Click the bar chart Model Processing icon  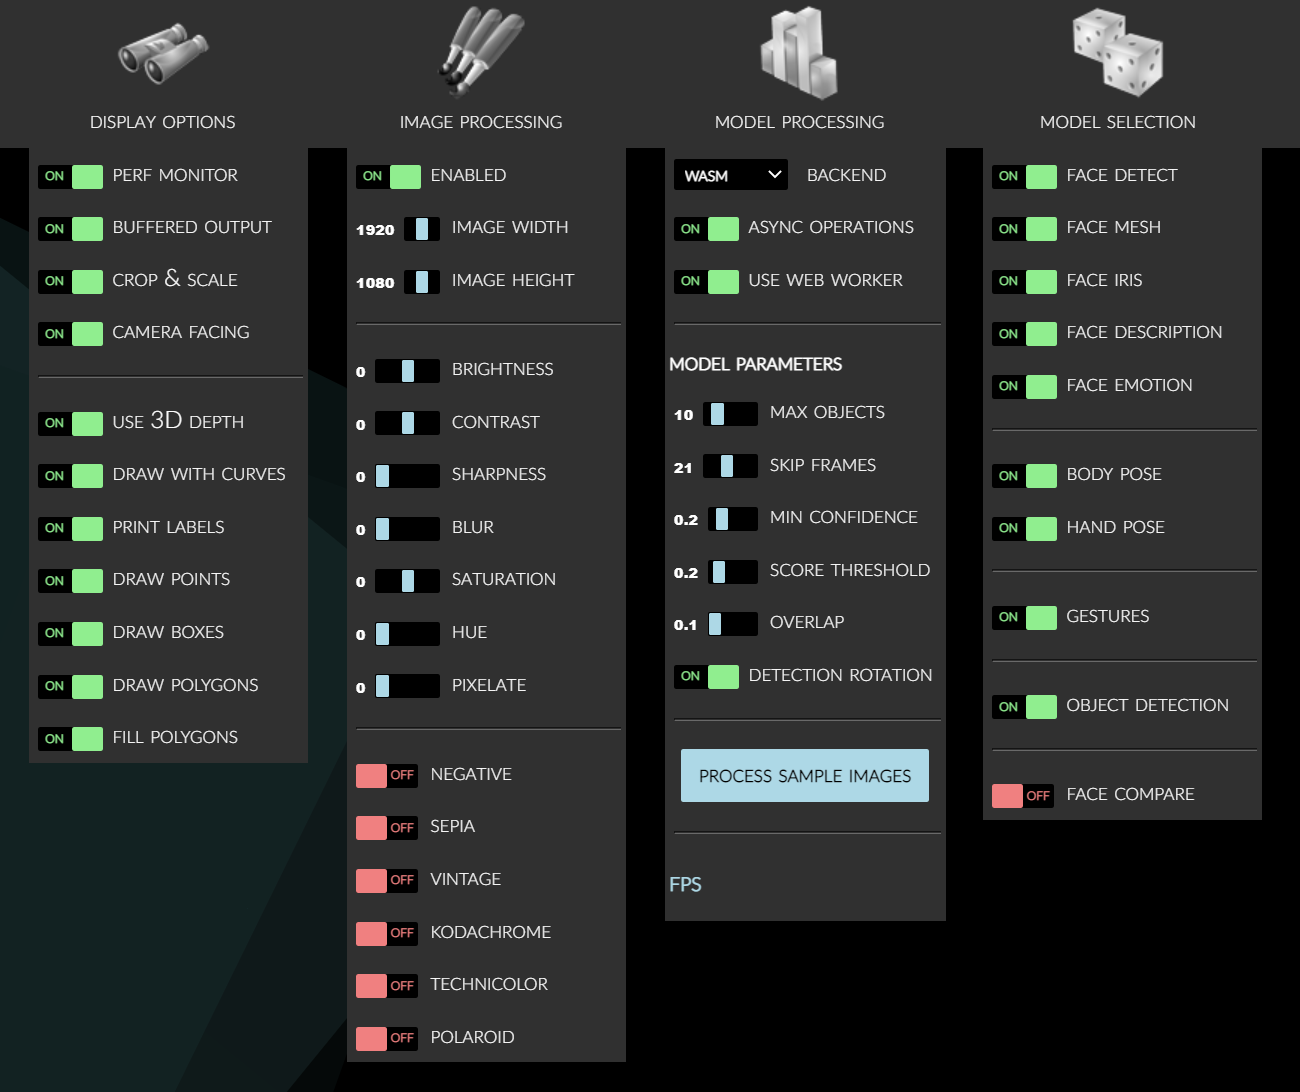coord(798,54)
